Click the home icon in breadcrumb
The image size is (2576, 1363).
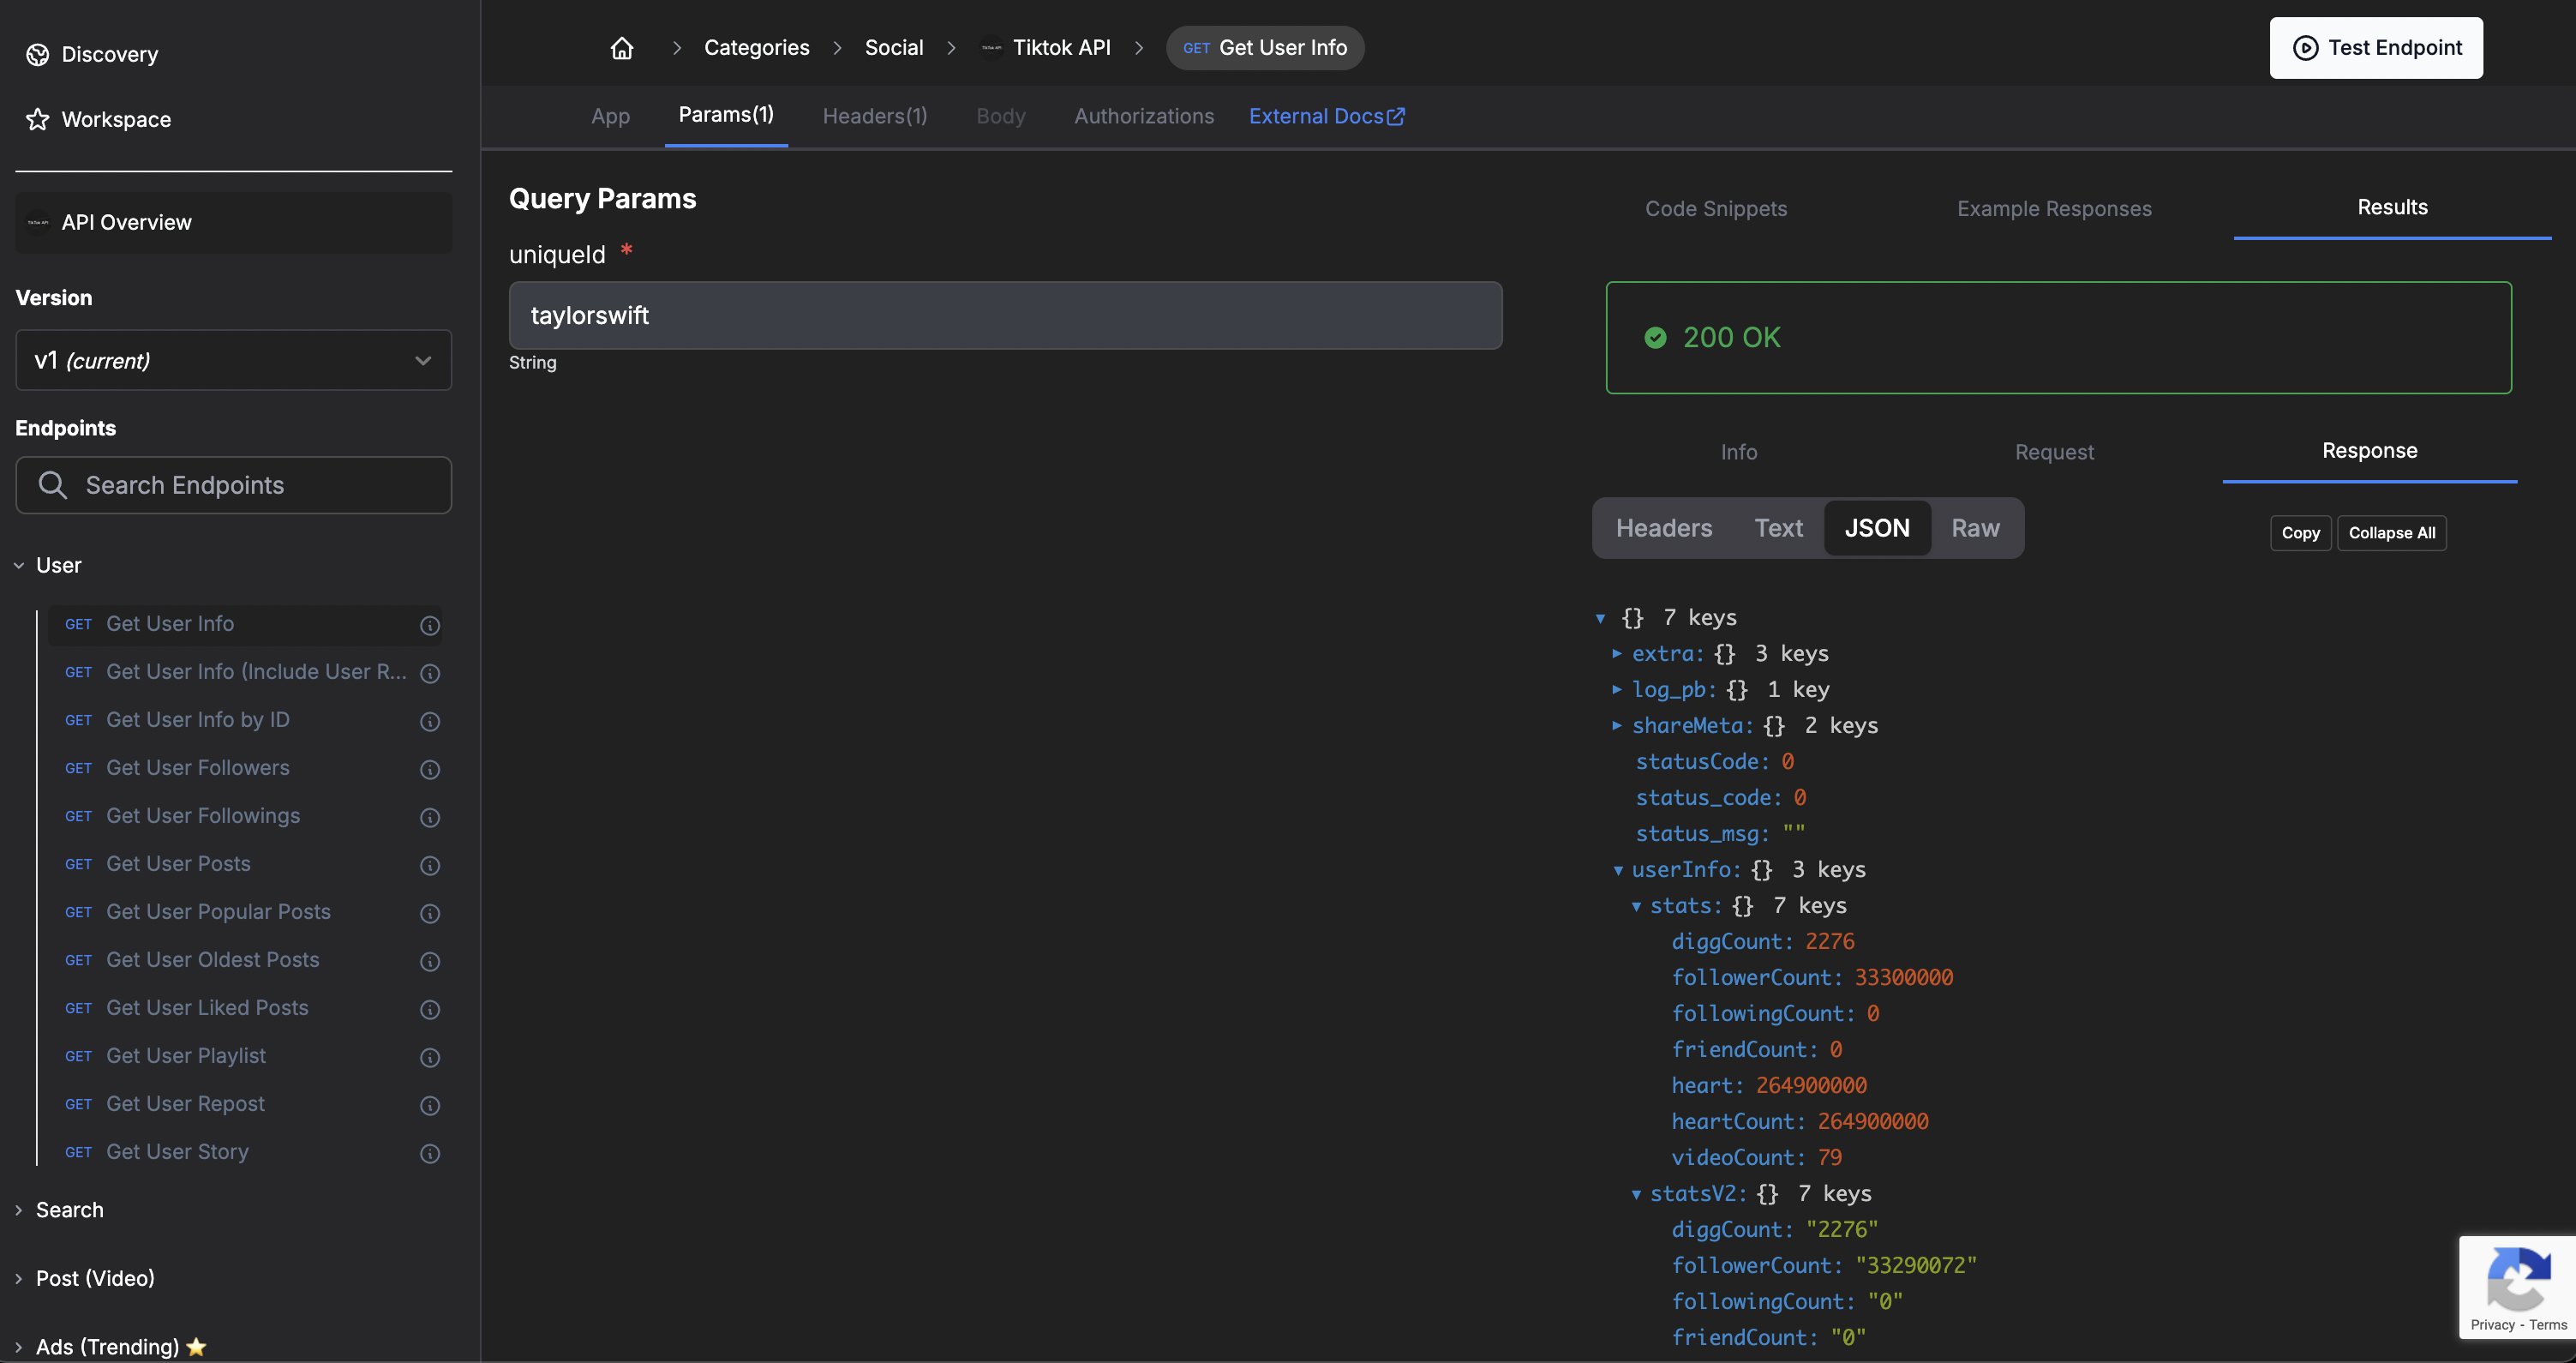(621, 48)
